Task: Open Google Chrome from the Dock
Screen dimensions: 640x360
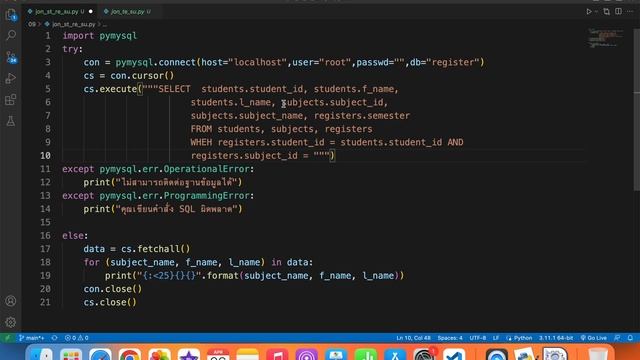Action: [x=130, y=354]
